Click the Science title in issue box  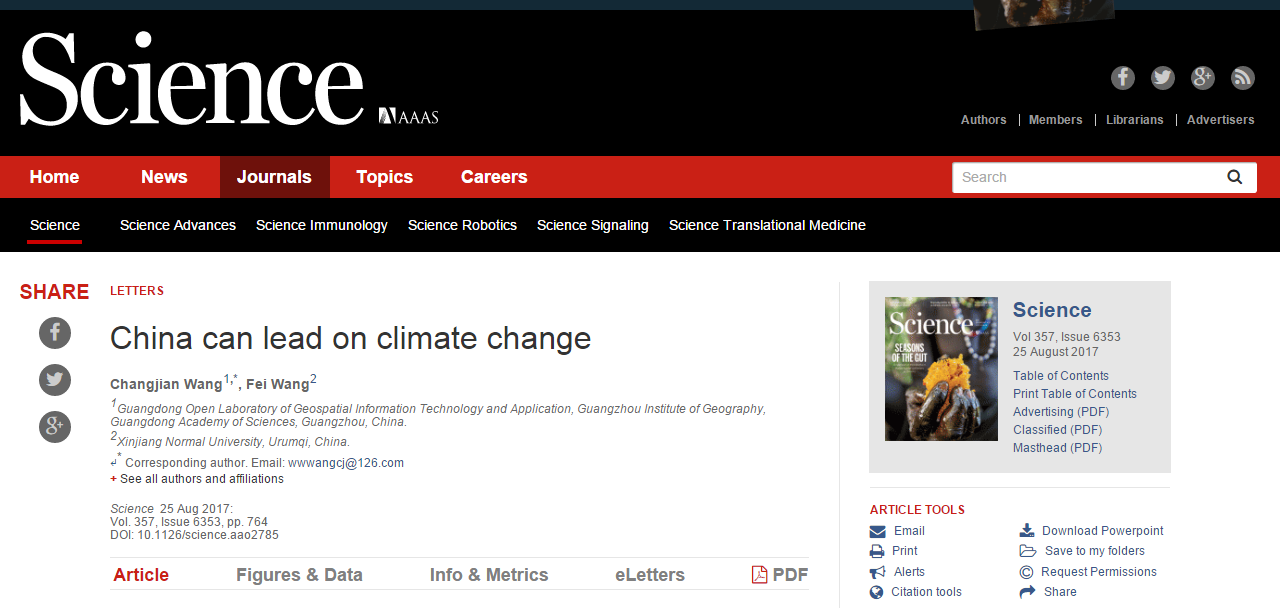click(1052, 310)
